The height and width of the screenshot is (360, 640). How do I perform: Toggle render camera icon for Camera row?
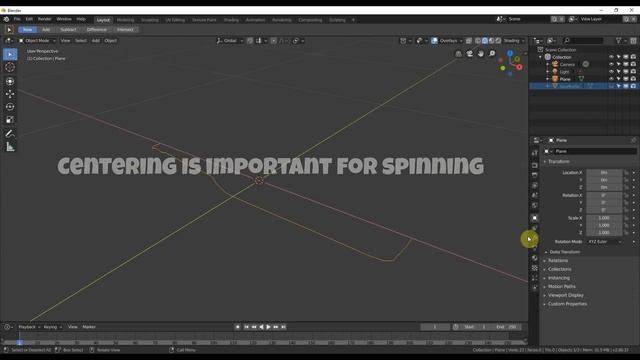click(x=633, y=64)
